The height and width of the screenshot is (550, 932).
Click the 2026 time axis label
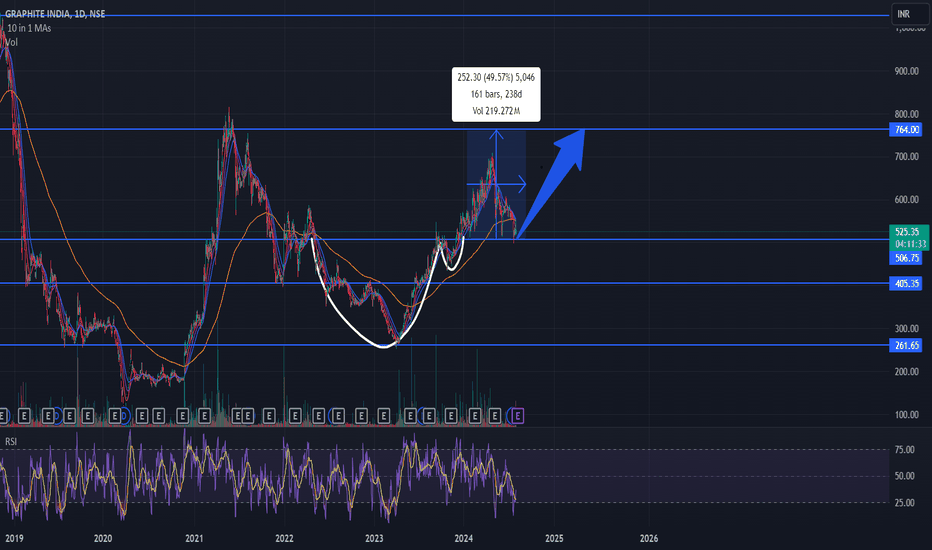pos(649,538)
